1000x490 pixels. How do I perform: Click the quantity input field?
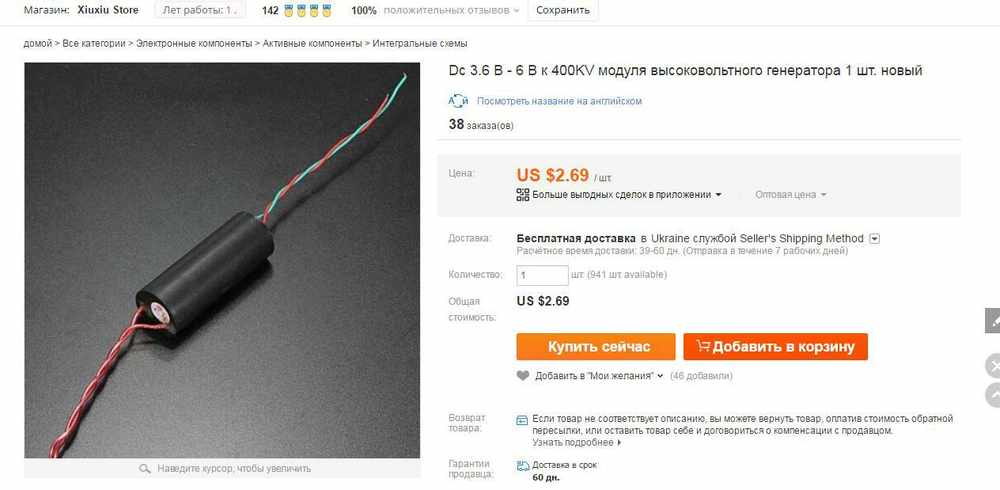(x=542, y=275)
